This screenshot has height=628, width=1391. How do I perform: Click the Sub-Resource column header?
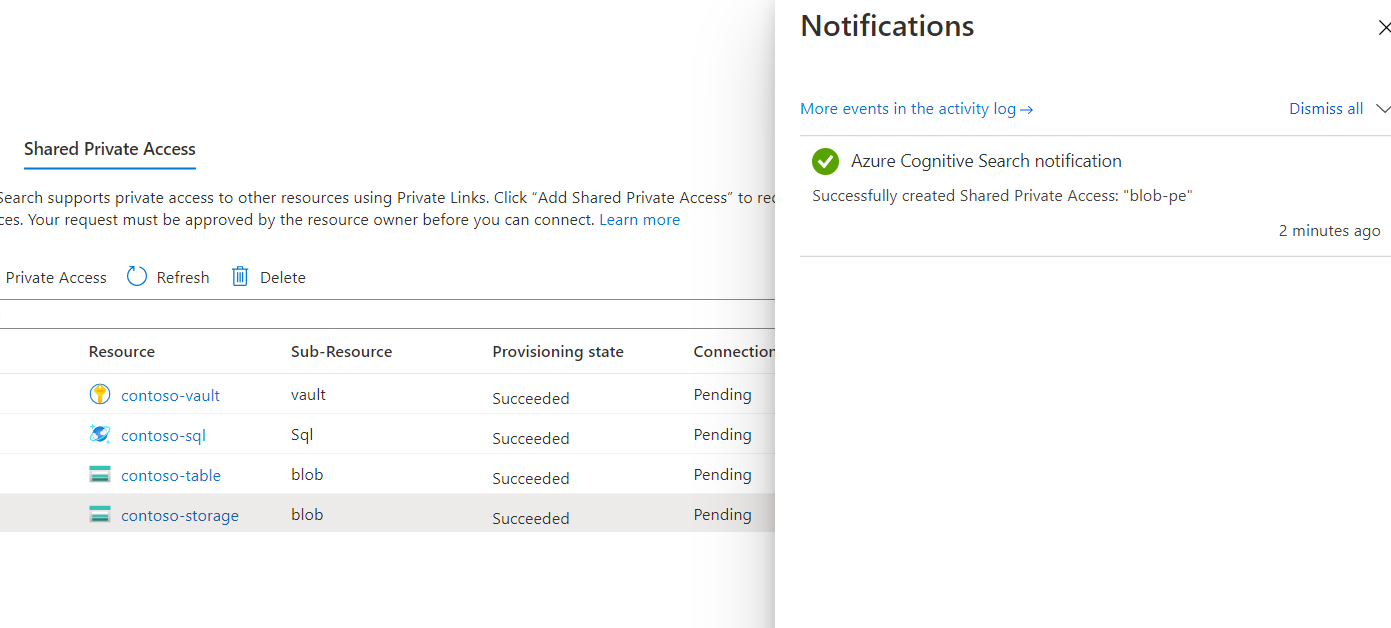341,352
